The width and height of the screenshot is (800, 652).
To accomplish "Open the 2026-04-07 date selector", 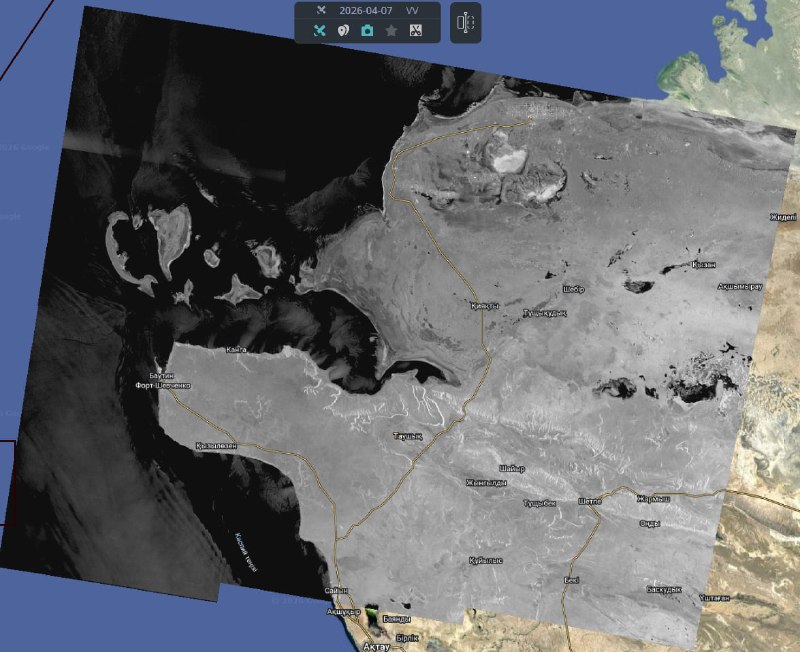I will tap(366, 10).
